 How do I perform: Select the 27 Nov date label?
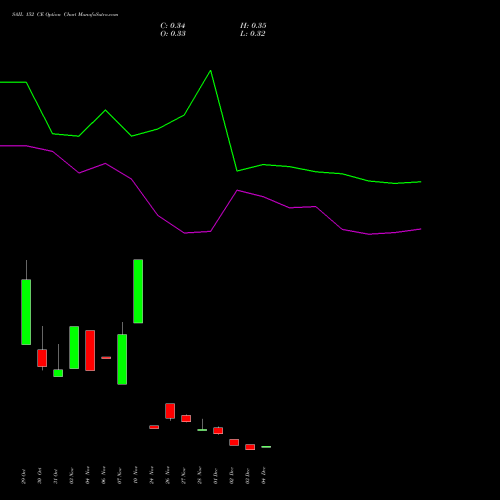click(183, 476)
